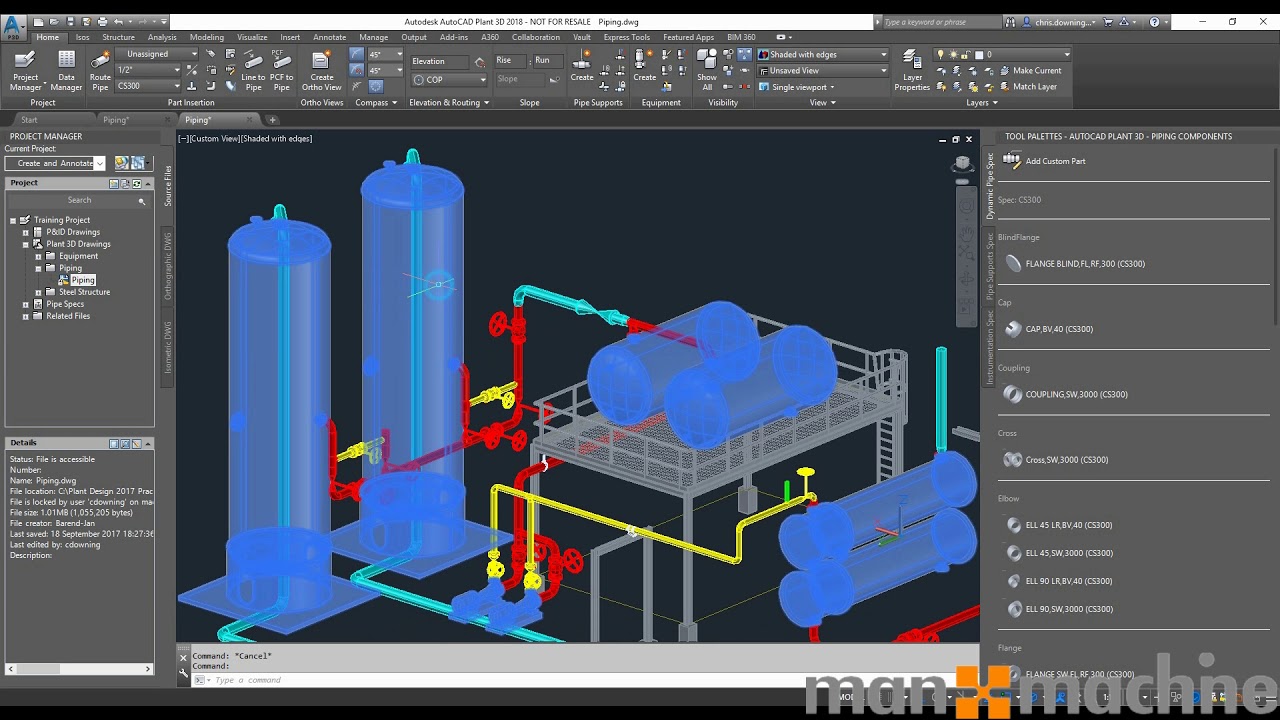
Task: Click the Help question mark icon
Action: 1154,21
